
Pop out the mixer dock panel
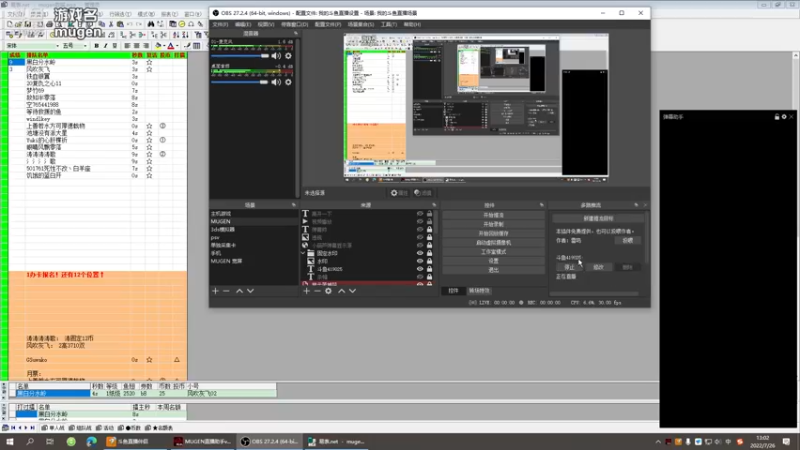tap(295, 33)
